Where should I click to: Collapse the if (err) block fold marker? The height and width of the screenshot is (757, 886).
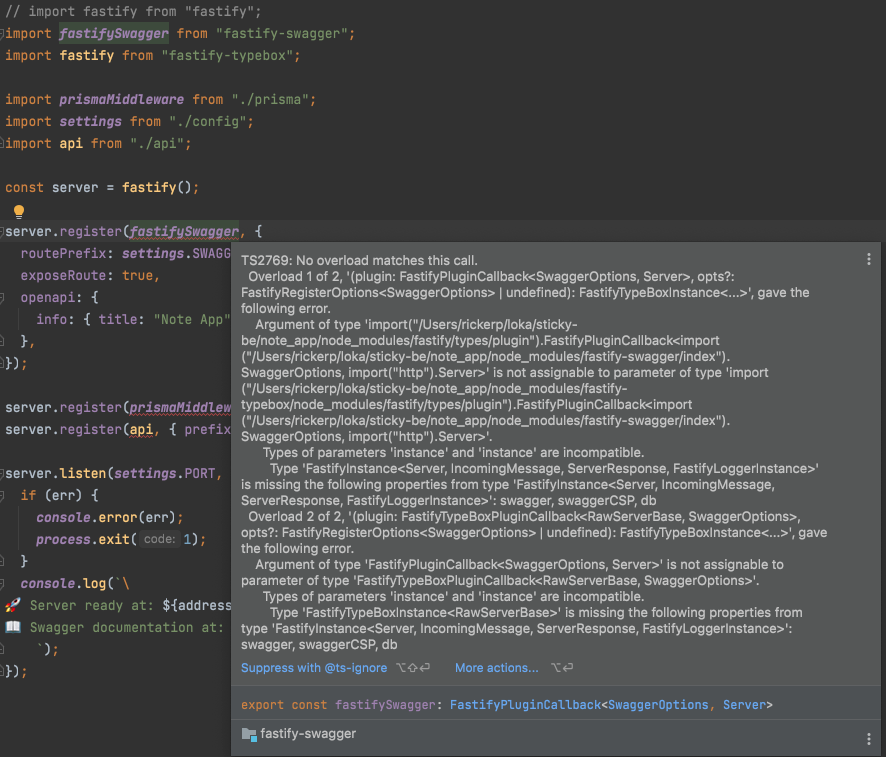[2, 496]
